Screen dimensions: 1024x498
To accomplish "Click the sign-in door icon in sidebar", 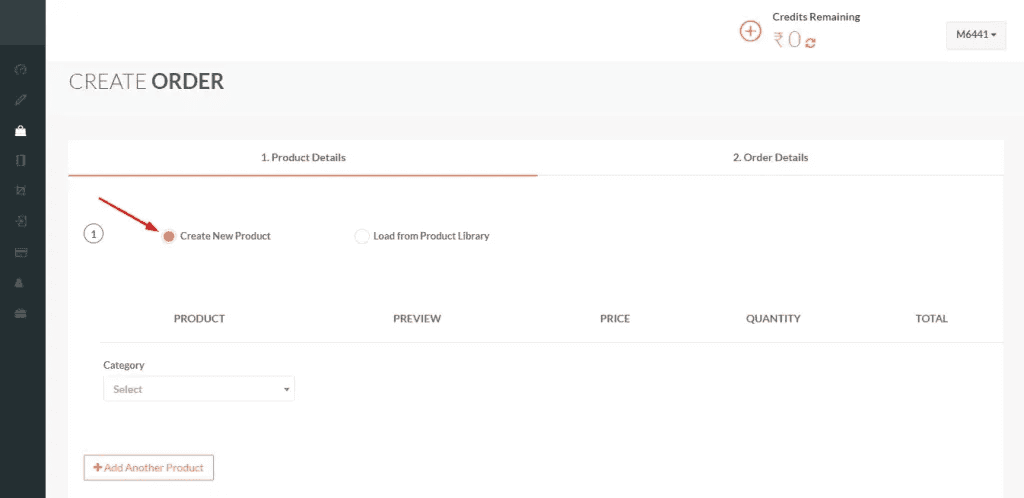I will (x=21, y=221).
